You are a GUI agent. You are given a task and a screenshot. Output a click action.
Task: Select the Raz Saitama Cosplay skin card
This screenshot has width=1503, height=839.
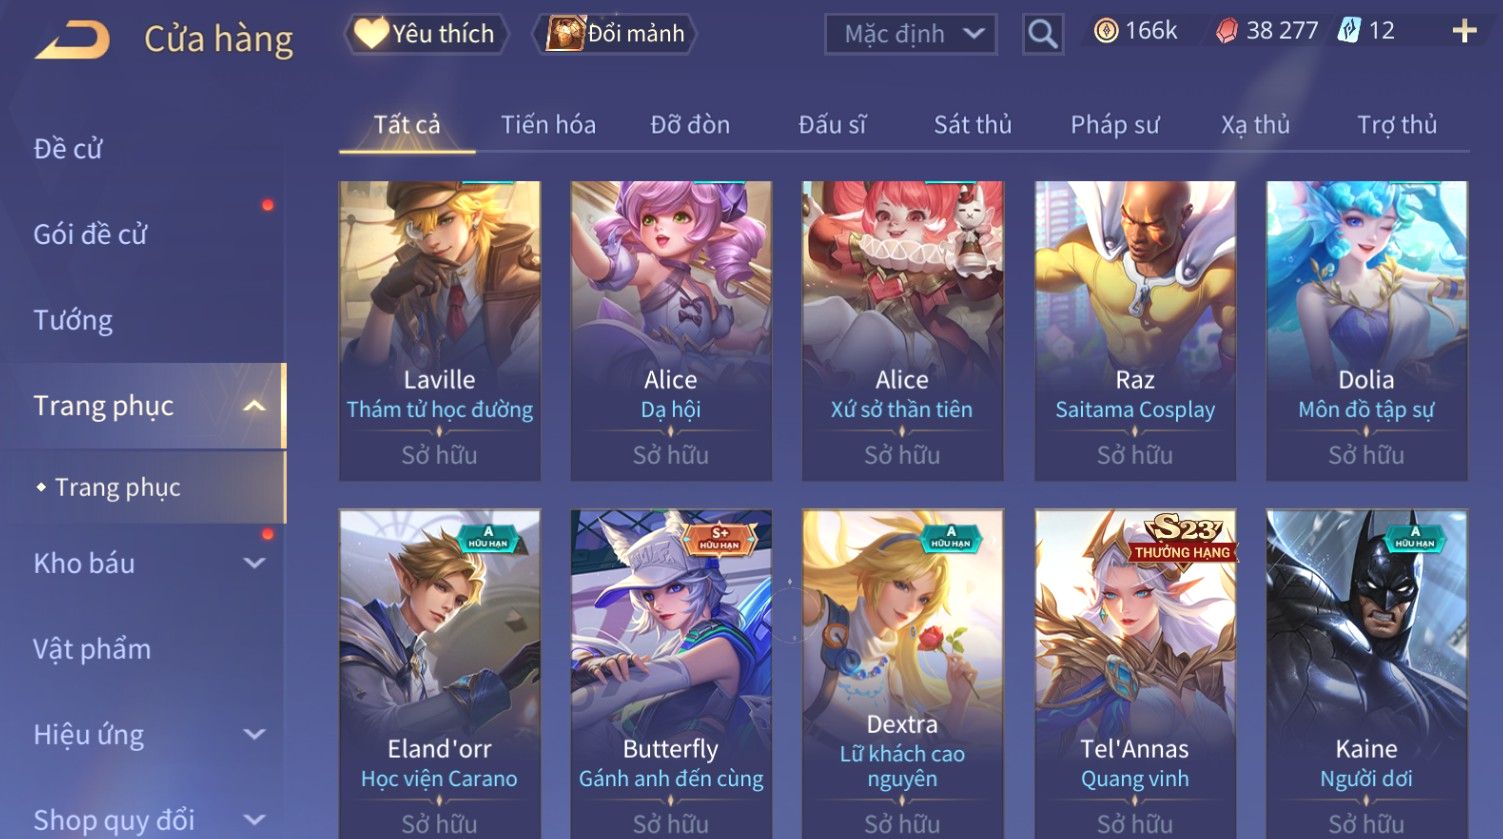[1135, 331]
